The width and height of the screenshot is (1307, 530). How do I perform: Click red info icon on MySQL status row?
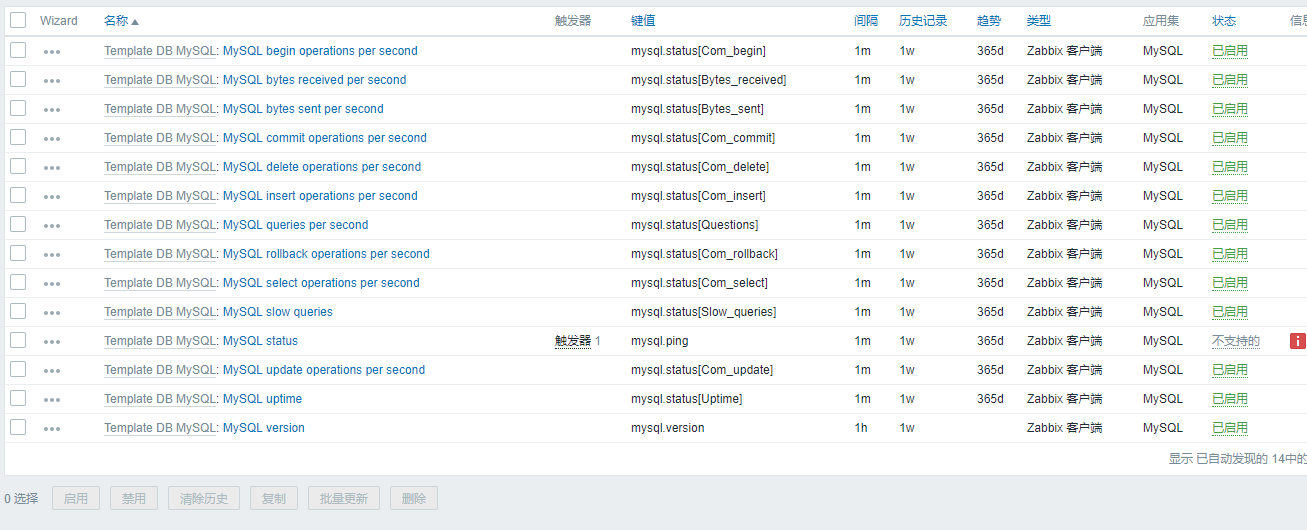coord(1298,341)
